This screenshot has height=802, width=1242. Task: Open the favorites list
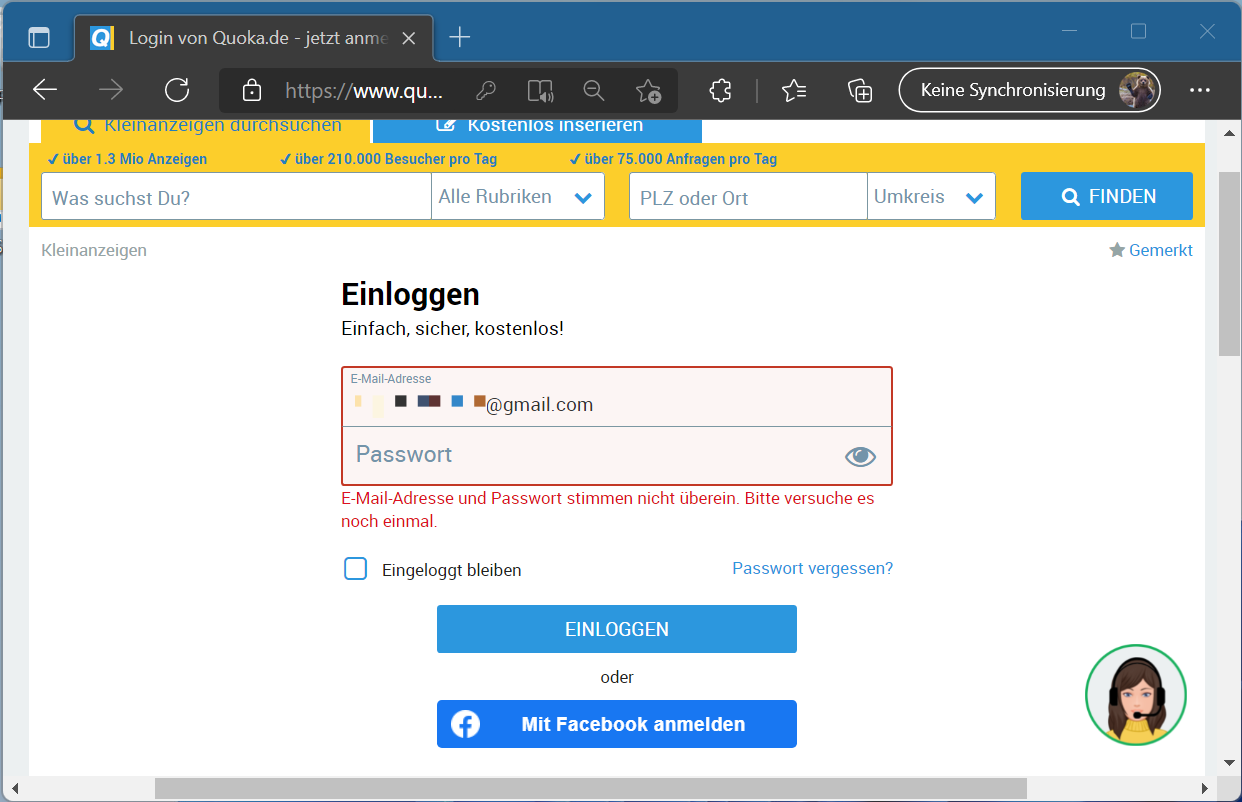[794, 91]
